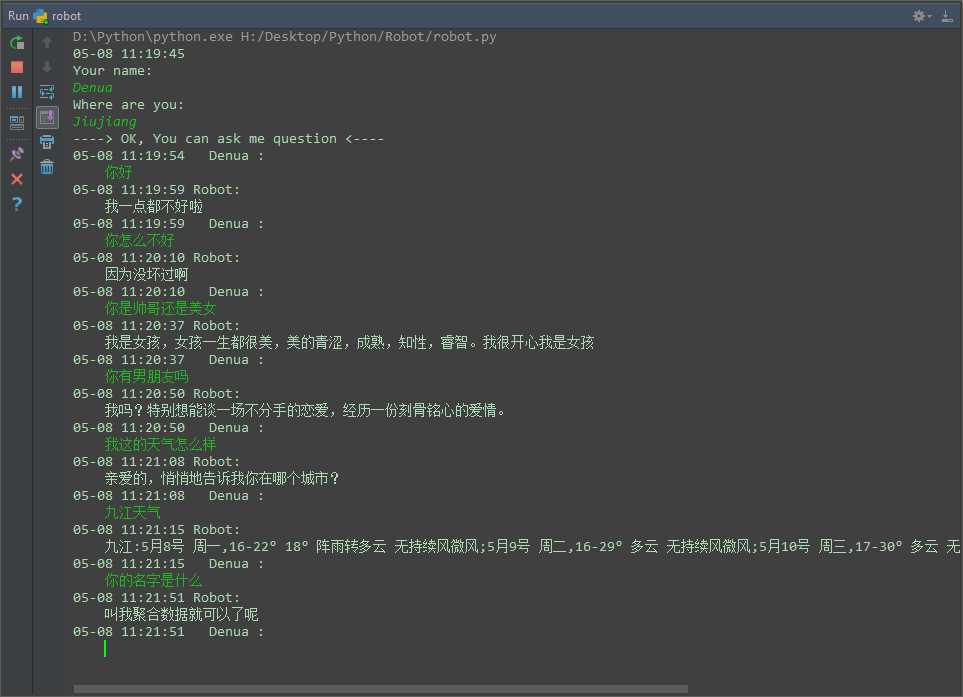Click the console input cursor line

105,648
